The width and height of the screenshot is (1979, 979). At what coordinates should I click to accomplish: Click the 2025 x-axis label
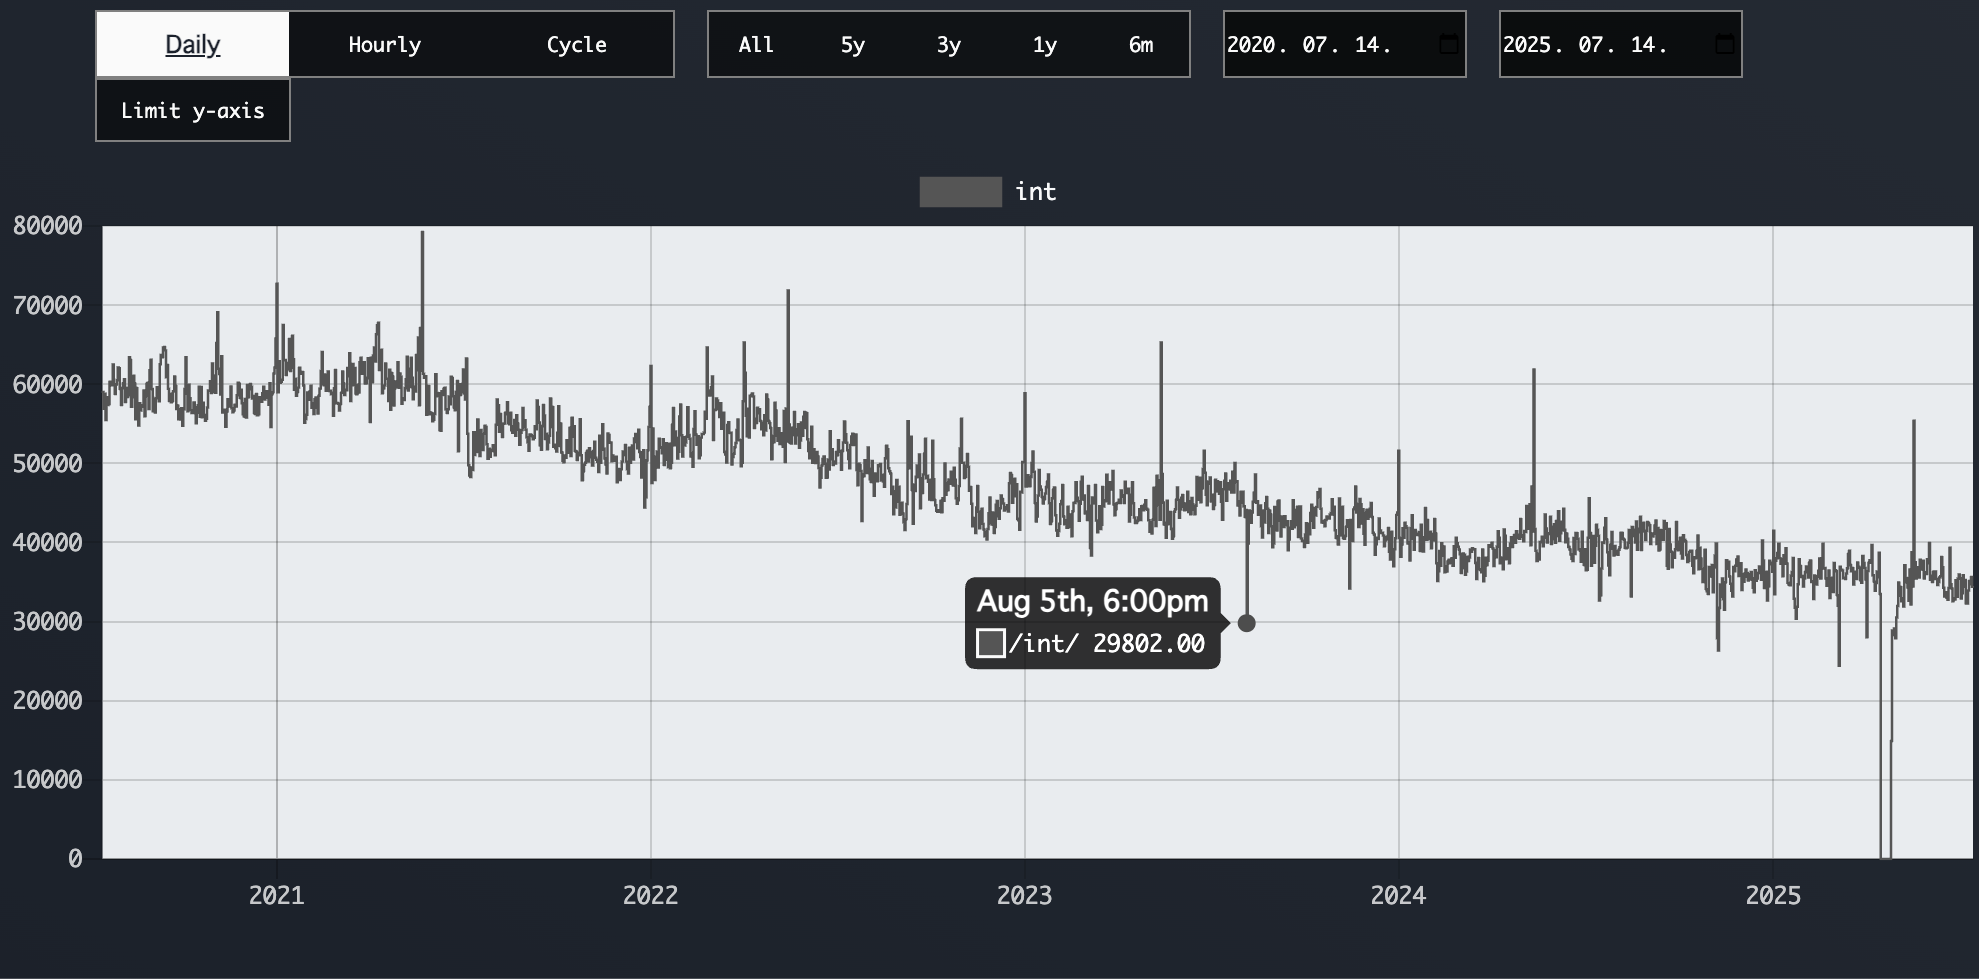click(x=1773, y=895)
